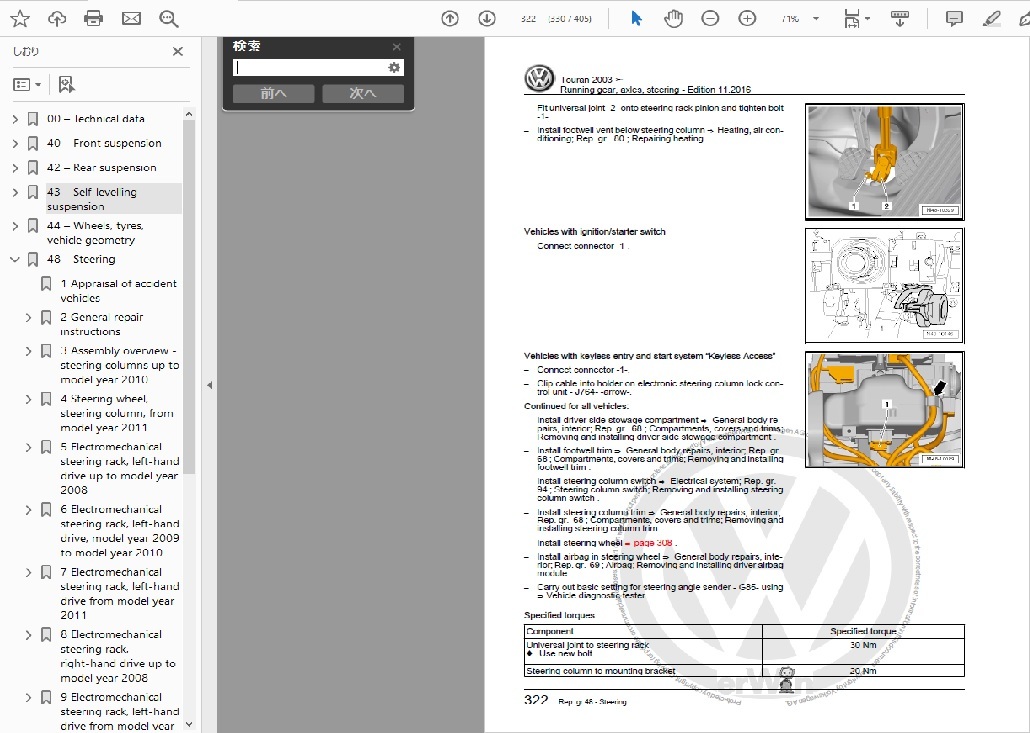Viewport: 1030px width, 733px height.
Task: Zoom out with the minus icon
Action: (x=710, y=19)
